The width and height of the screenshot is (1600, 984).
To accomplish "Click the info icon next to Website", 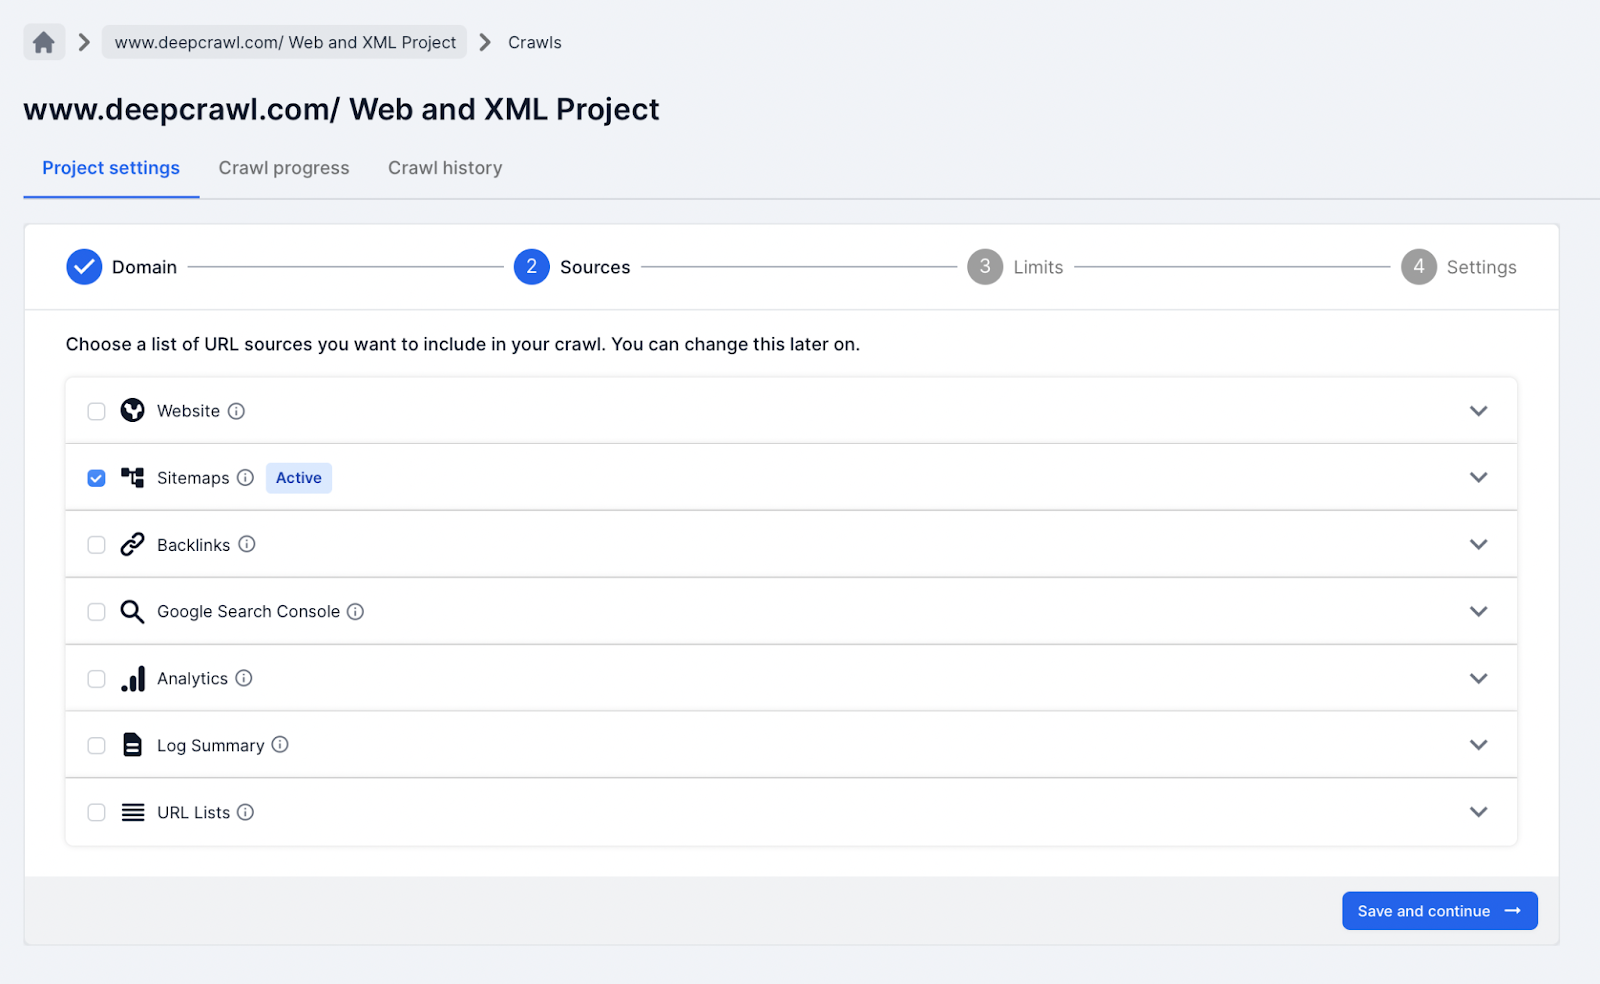I will point(236,411).
